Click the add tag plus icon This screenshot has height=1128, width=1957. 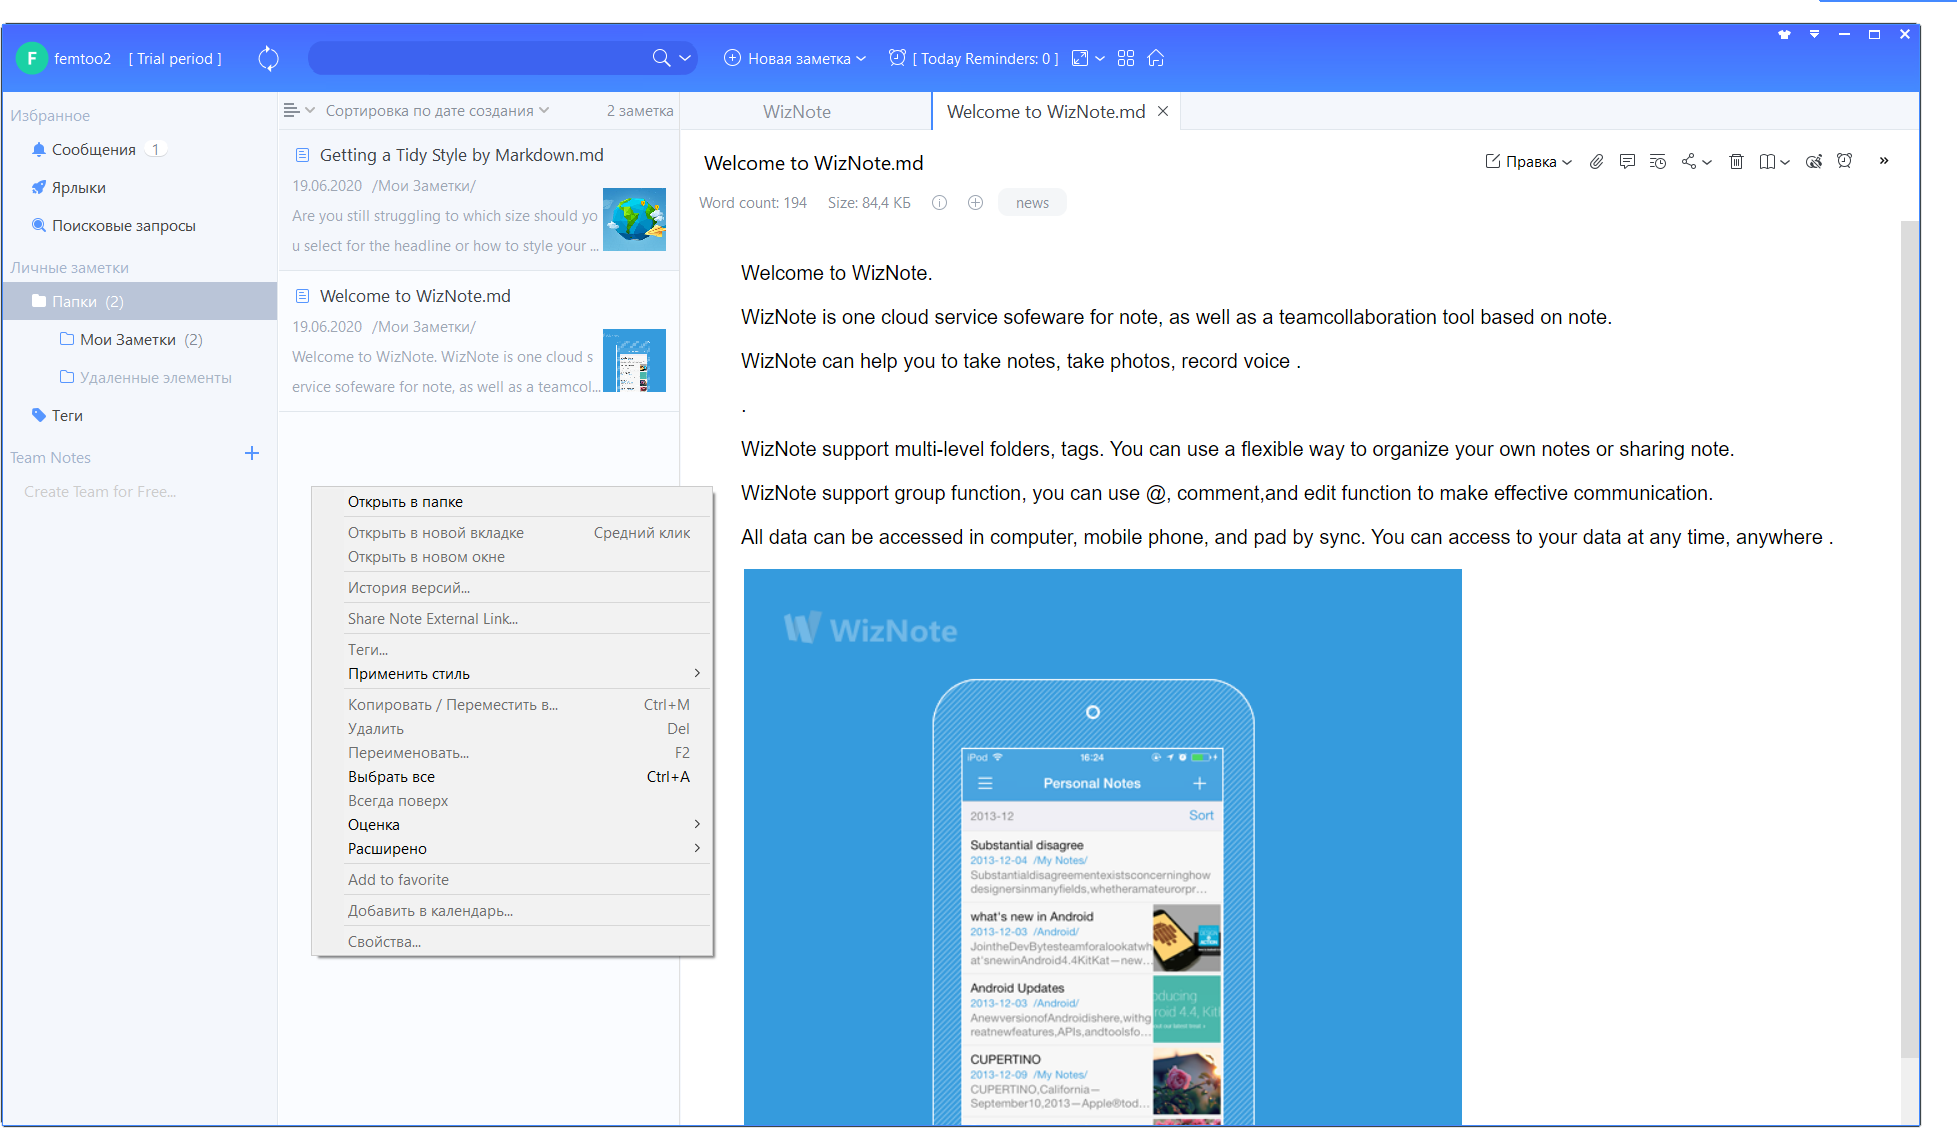[975, 202]
